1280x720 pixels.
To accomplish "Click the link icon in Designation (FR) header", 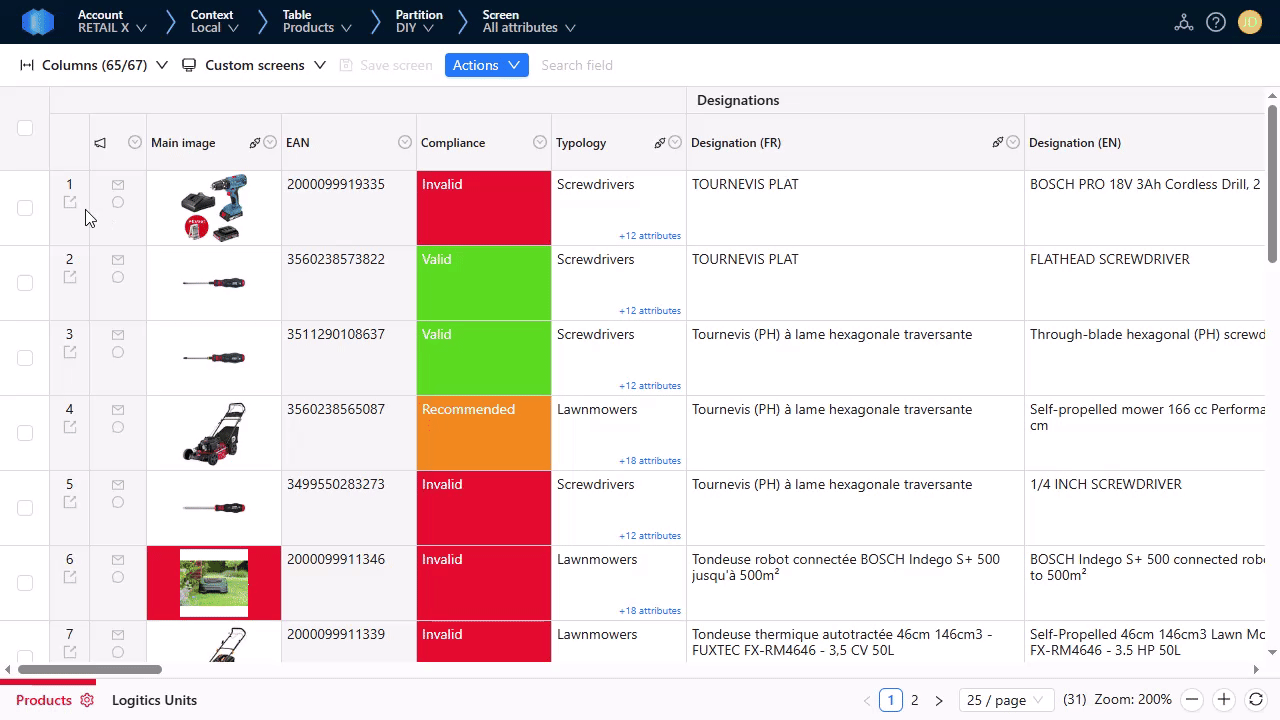I will pyautogui.click(x=997, y=143).
